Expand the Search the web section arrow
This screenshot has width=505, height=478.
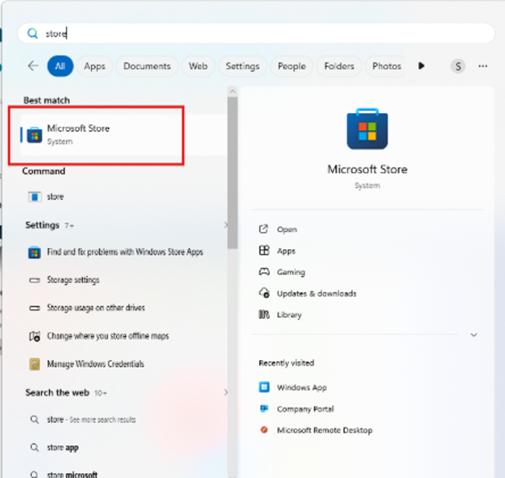tap(226, 392)
